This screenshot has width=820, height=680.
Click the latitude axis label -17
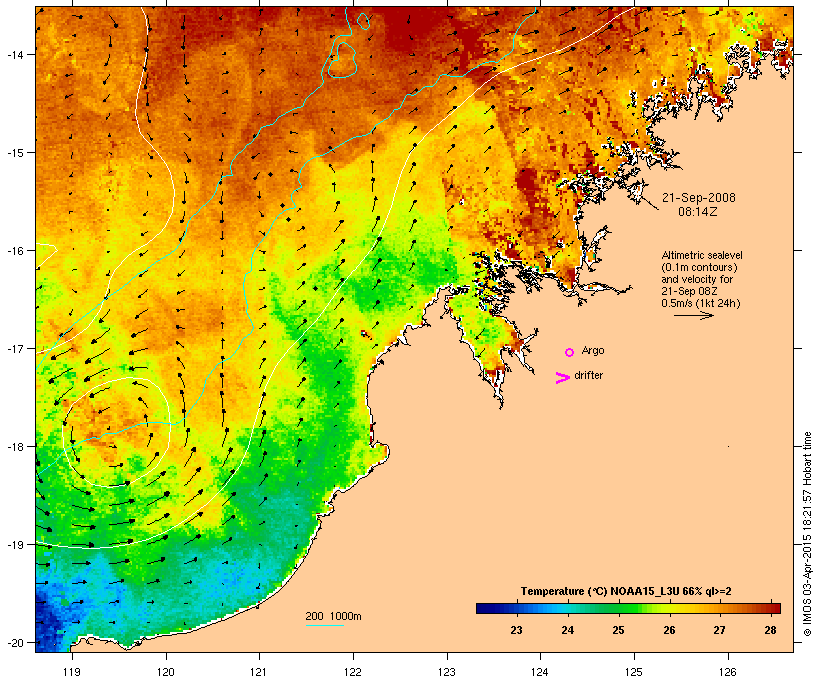[x=15, y=348]
